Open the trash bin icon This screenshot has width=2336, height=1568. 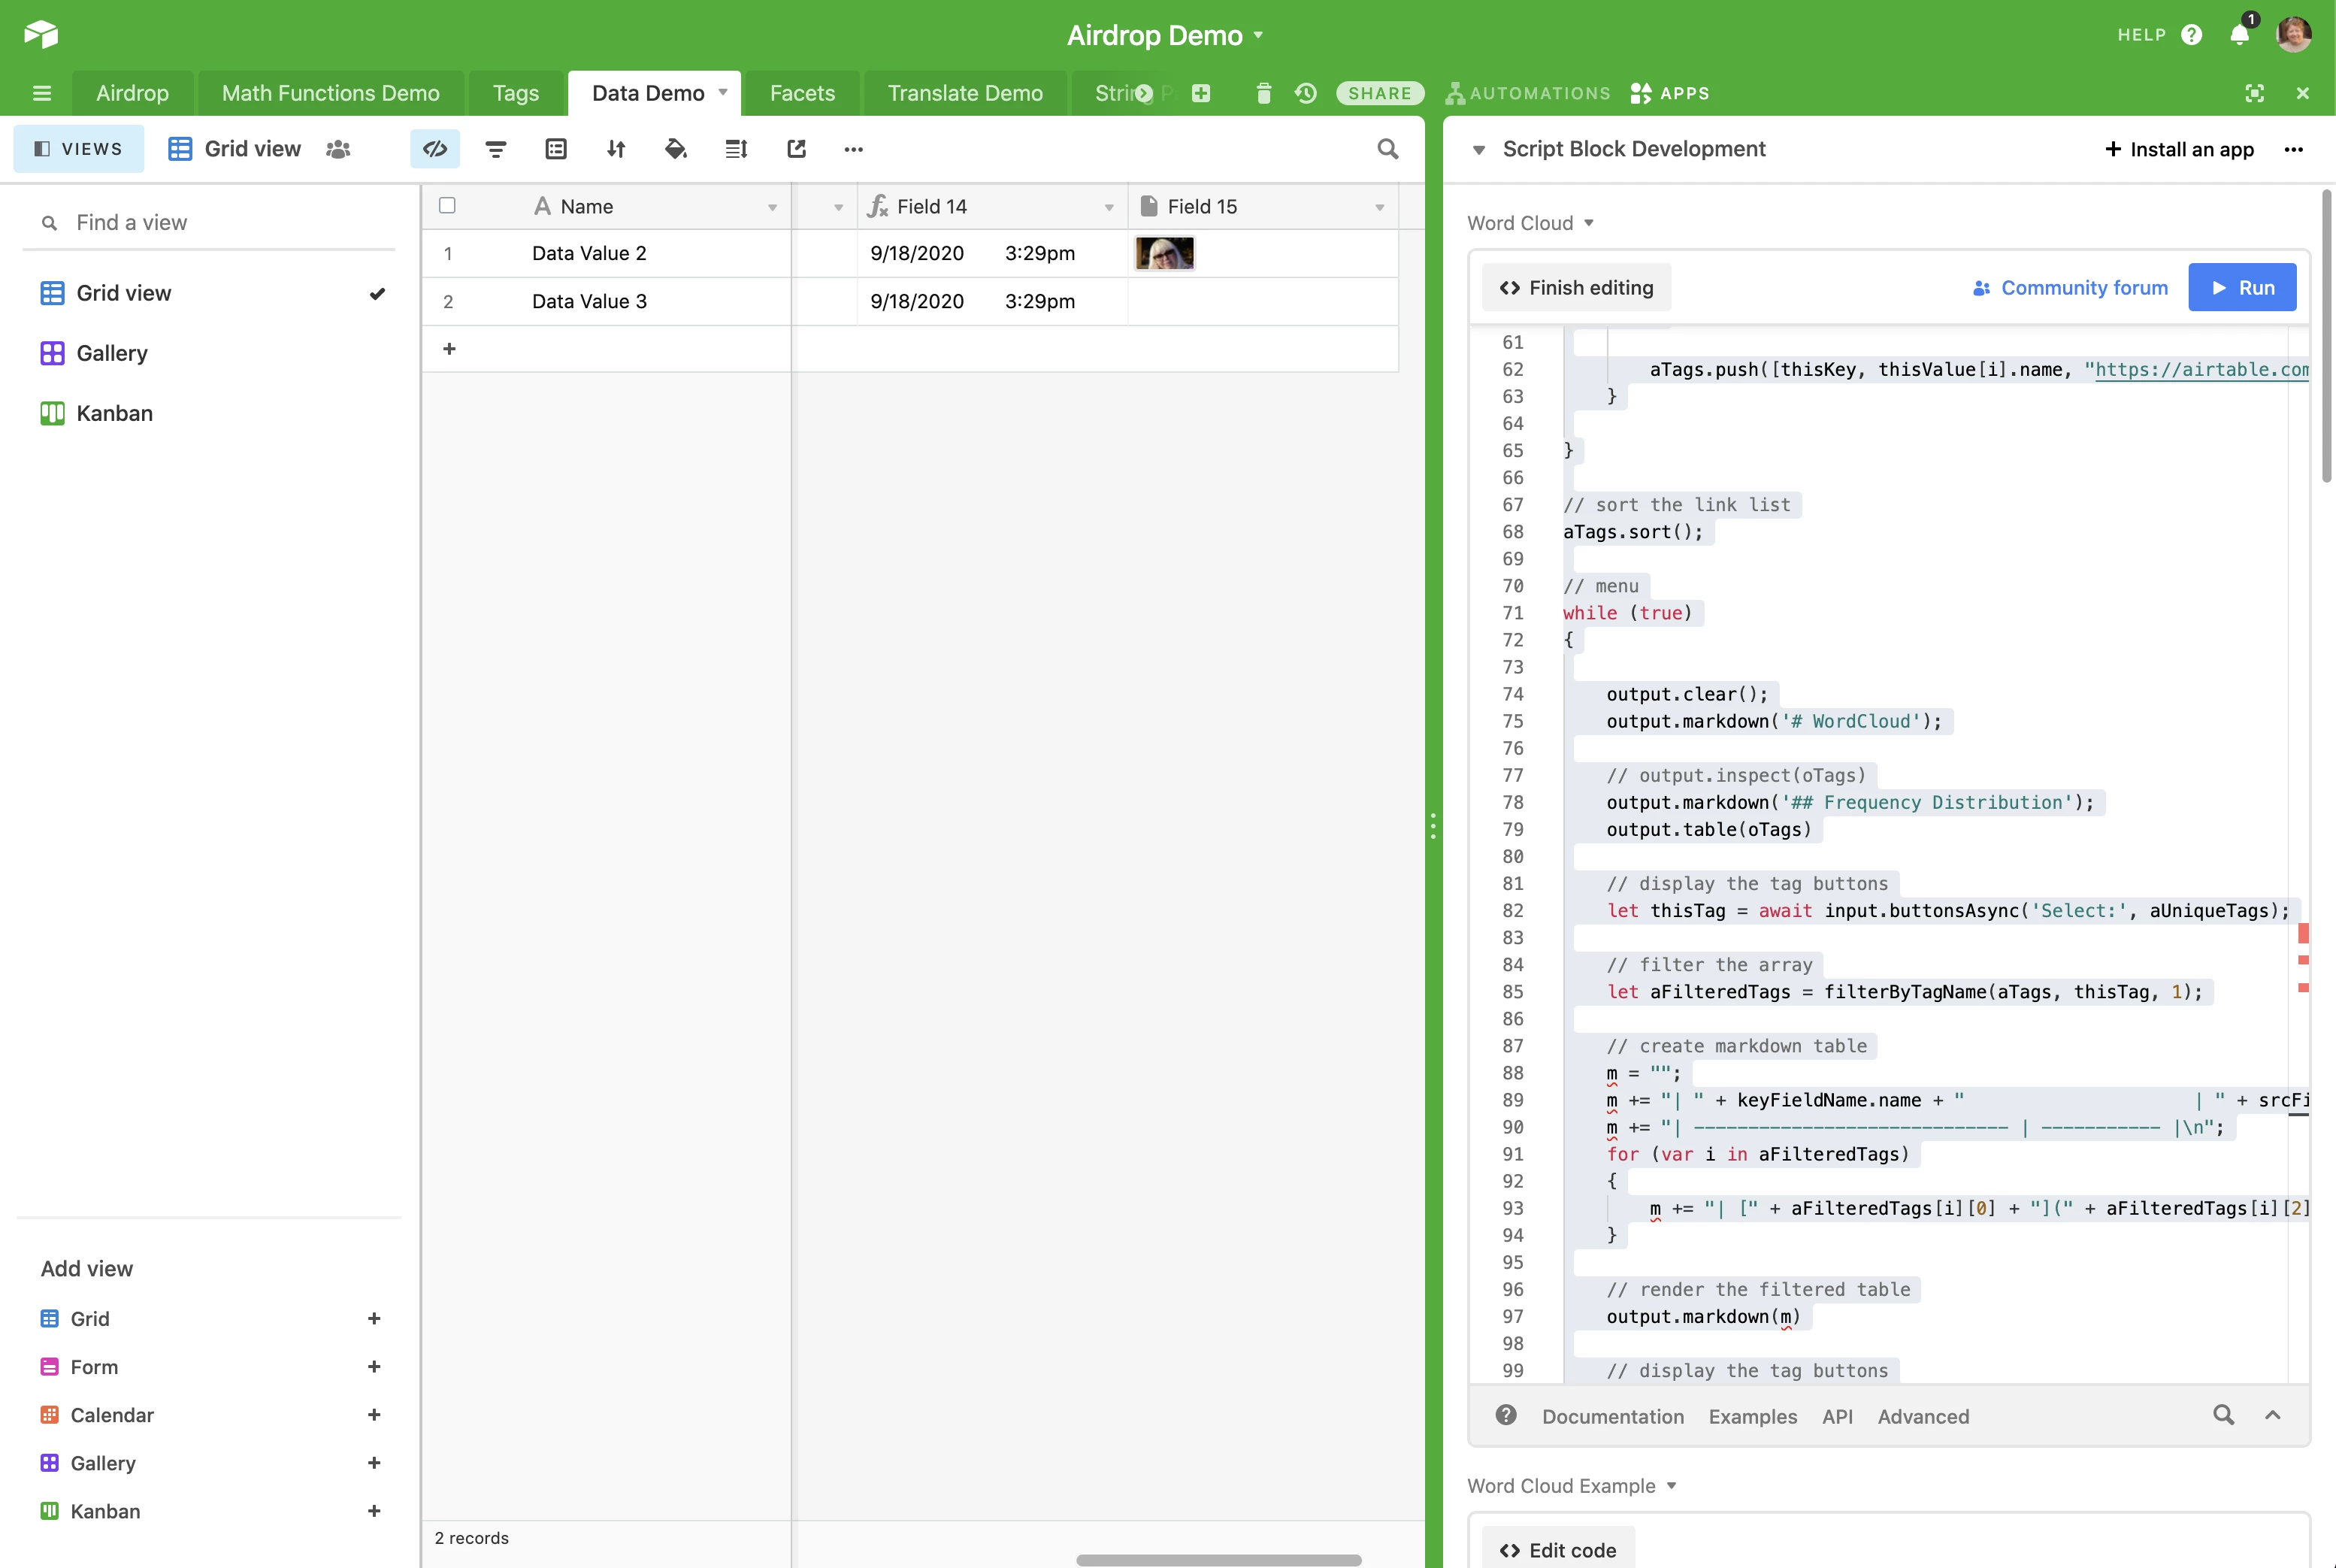coord(1264,93)
